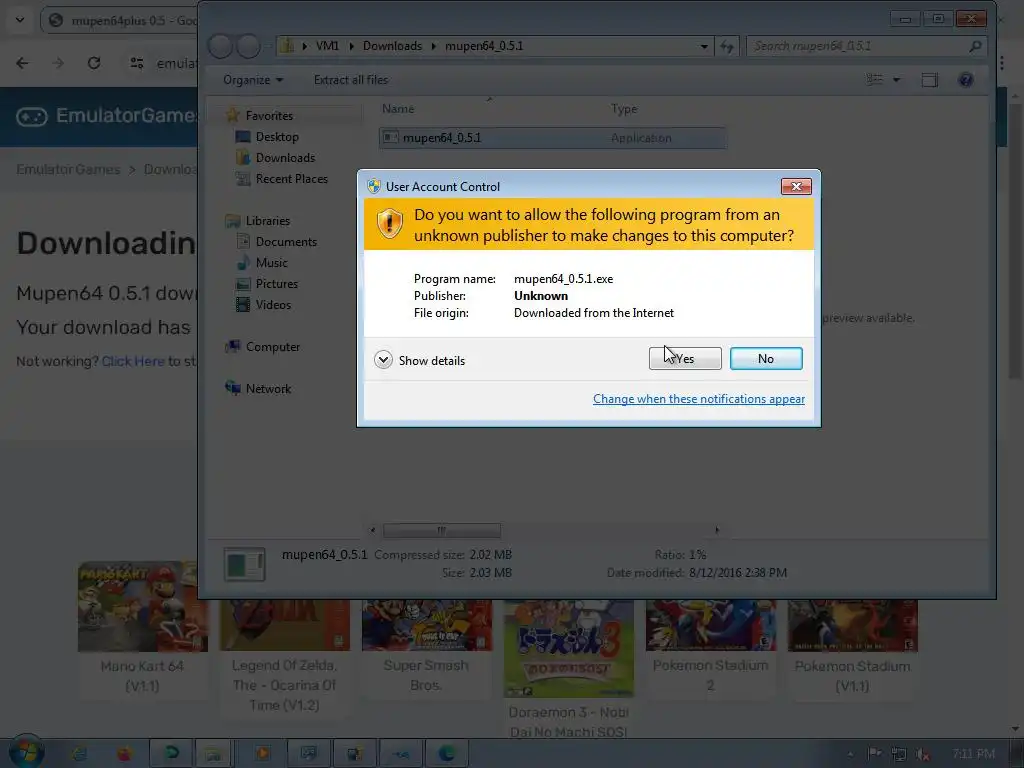This screenshot has height=768, width=1024.
Task: Click the Explorer search magnifier icon
Action: click(x=976, y=46)
